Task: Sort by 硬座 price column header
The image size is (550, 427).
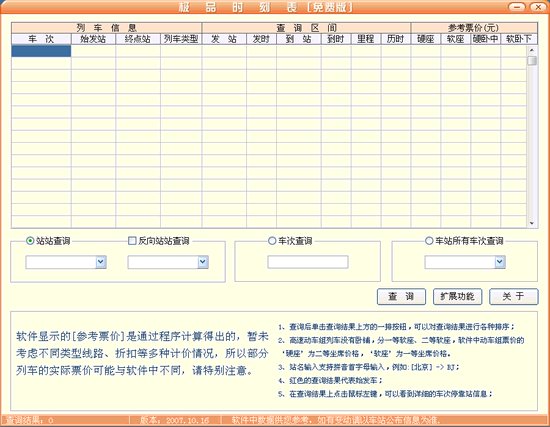Action: click(x=425, y=39)
